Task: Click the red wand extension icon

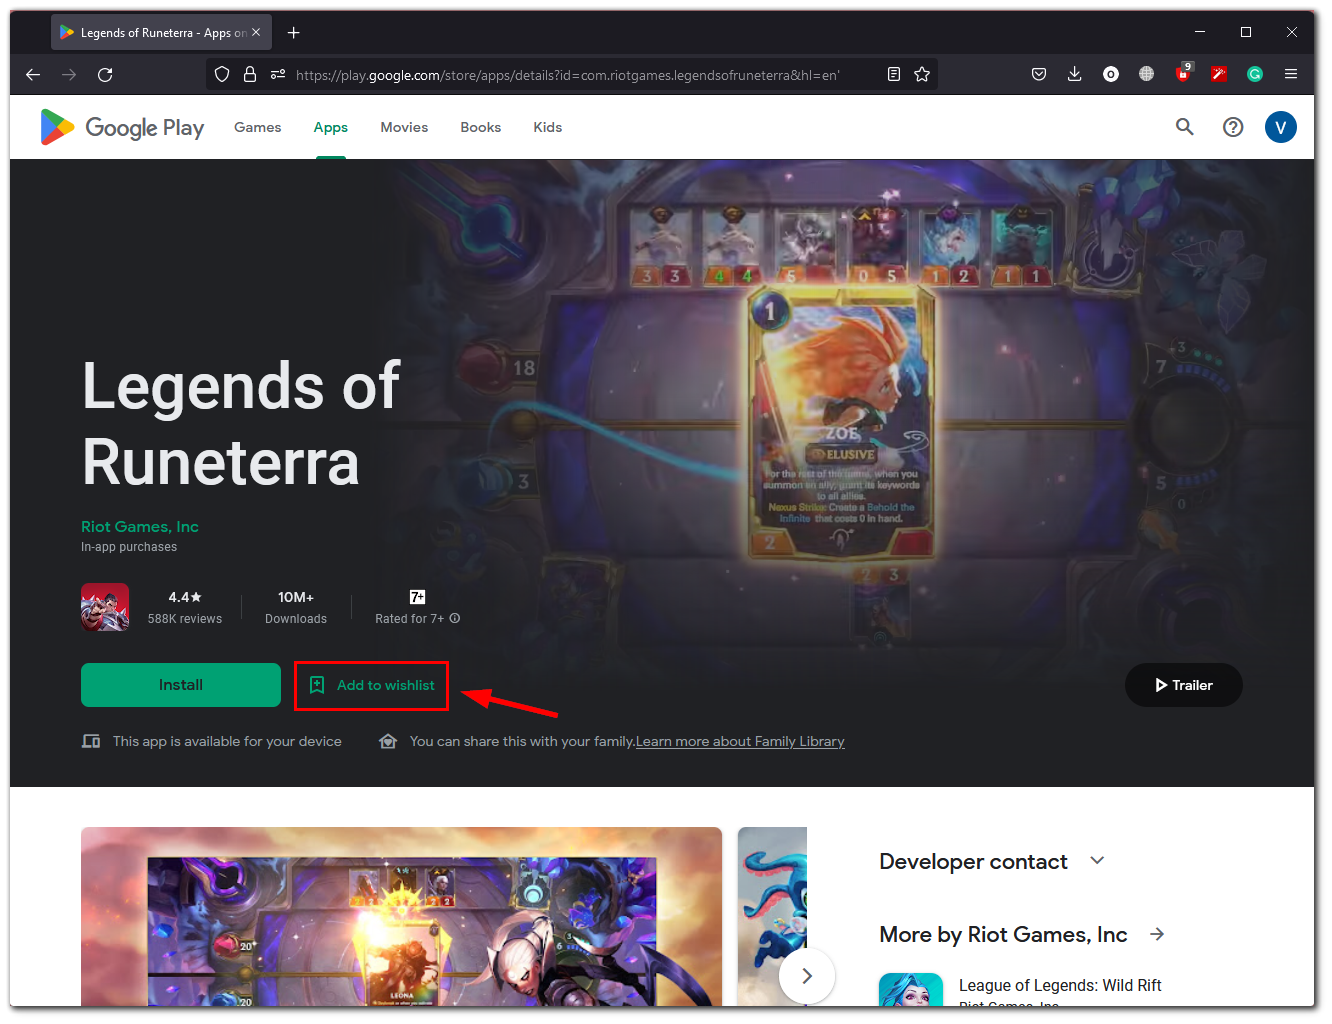Action: click(x=1219, y=74)
